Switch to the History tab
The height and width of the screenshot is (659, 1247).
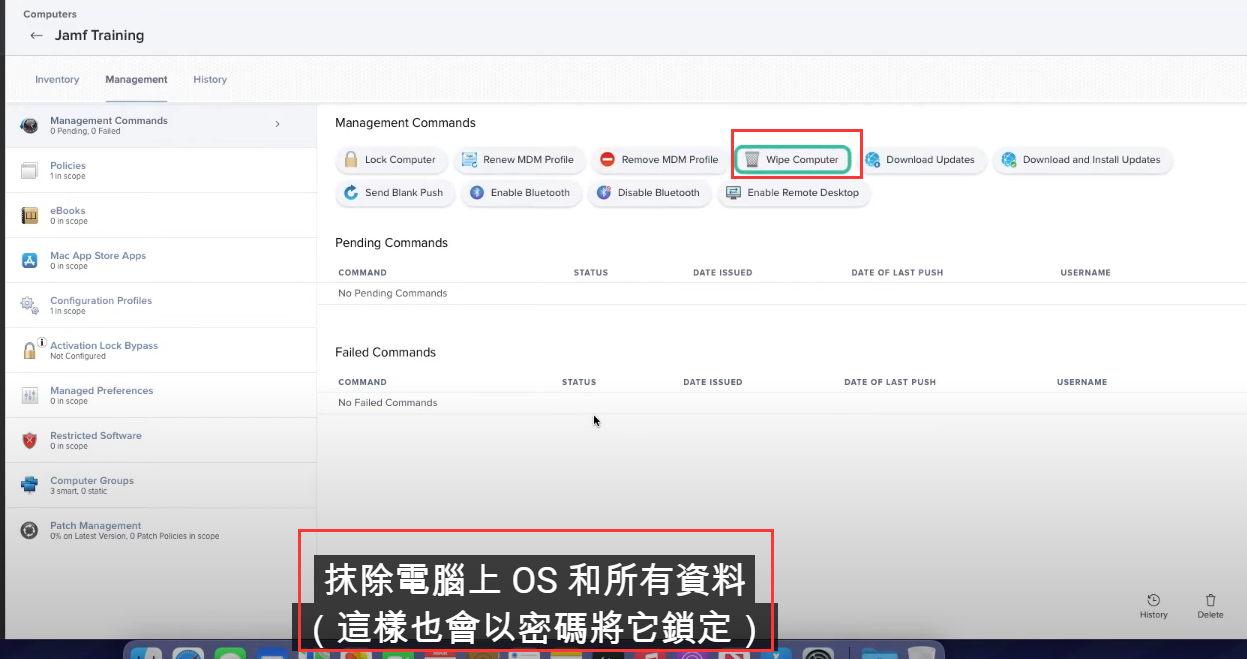coord(210,80)
